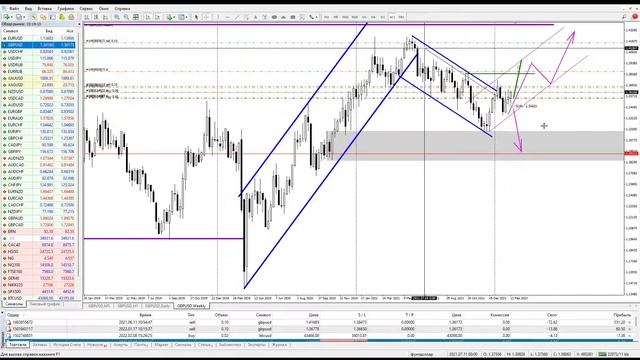640x360 pixels.
Task: Select the equidistant channel tool
Action: coord(247,17)
